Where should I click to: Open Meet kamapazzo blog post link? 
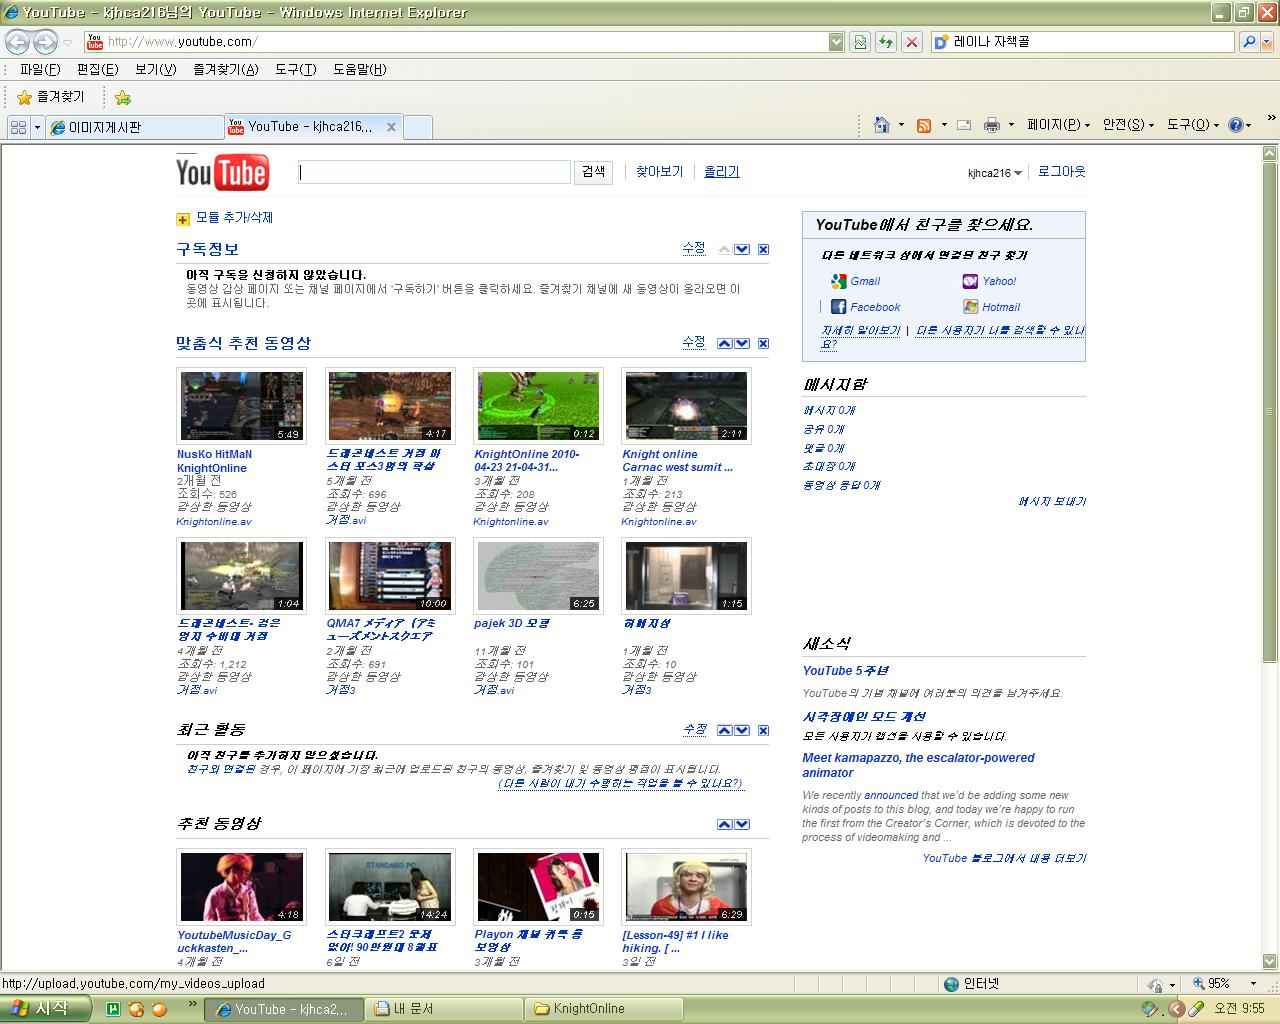(918, 765)
